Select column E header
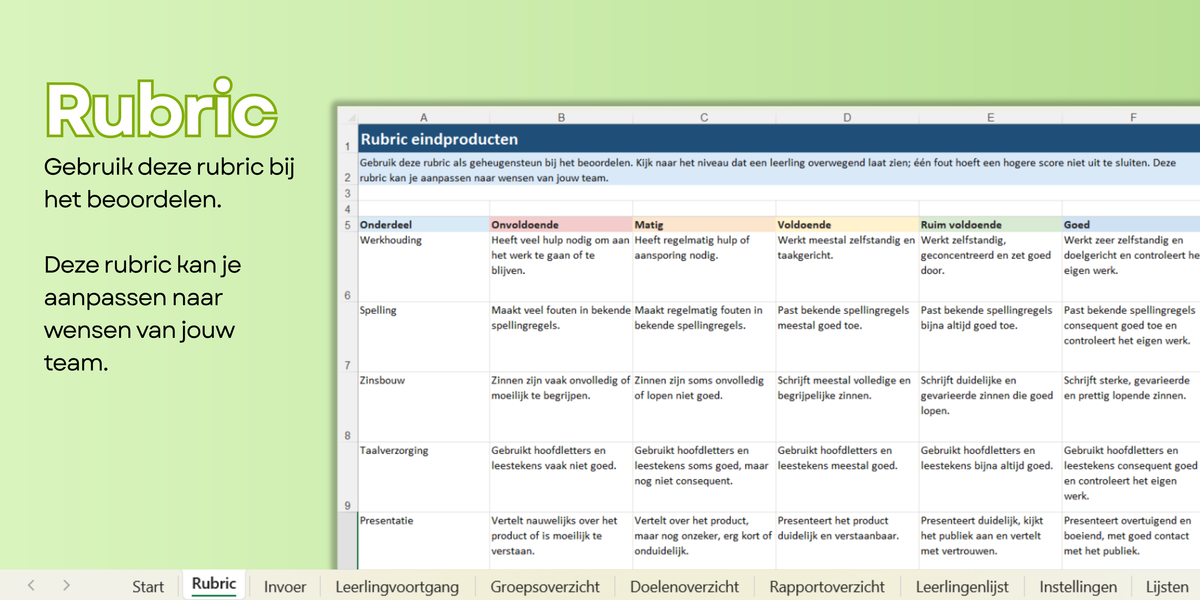This screenshot has width=1200, height=600. tap(990, 117)
